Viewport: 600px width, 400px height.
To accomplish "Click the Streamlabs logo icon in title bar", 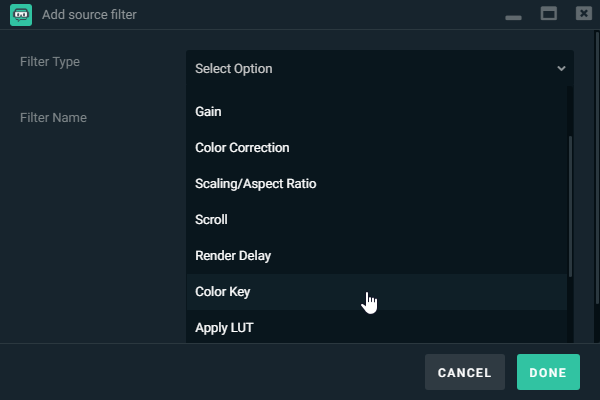I will point(20,14).
